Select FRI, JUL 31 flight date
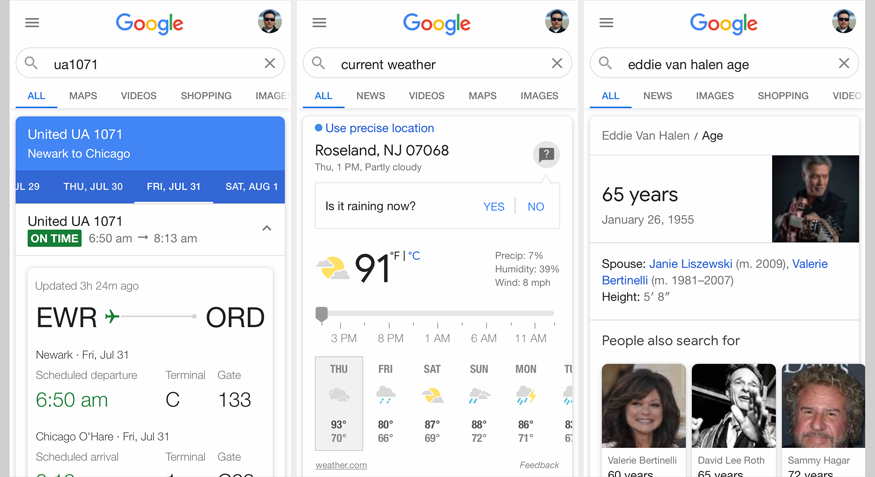Viewport: 875px width, 477px height. point(174,187)
